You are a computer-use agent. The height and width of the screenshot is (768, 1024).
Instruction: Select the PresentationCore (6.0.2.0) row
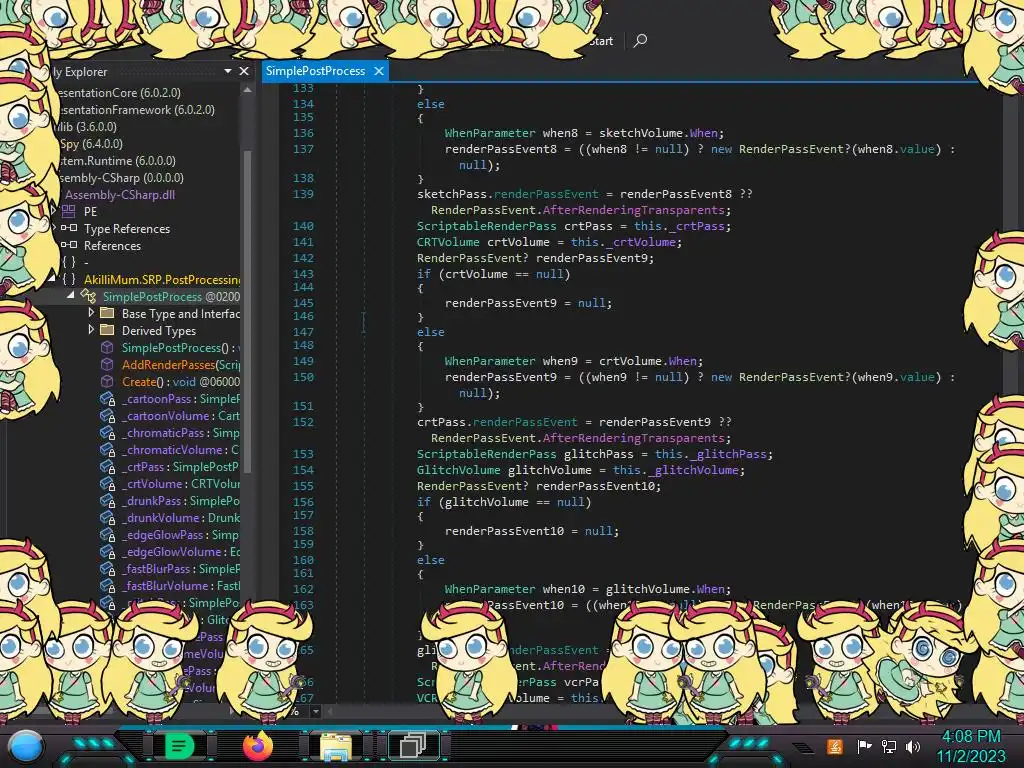click(x=119, y=93)
